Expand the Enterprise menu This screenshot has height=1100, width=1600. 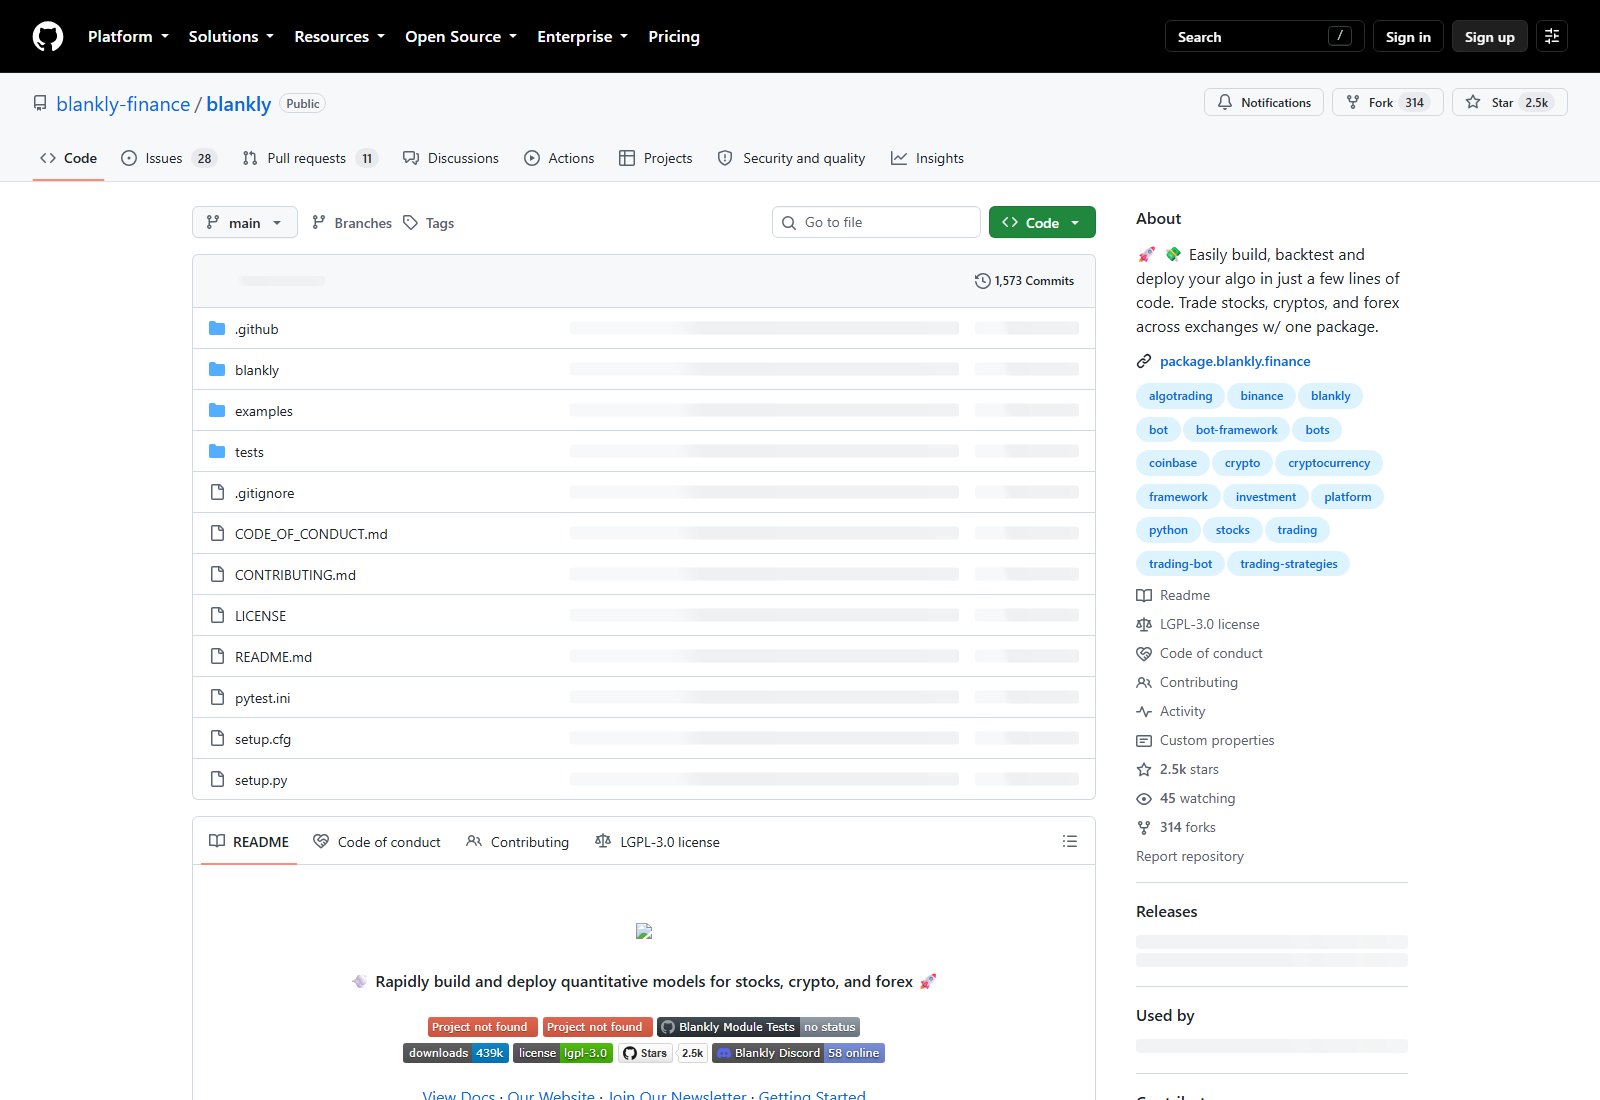pos(582,37)
